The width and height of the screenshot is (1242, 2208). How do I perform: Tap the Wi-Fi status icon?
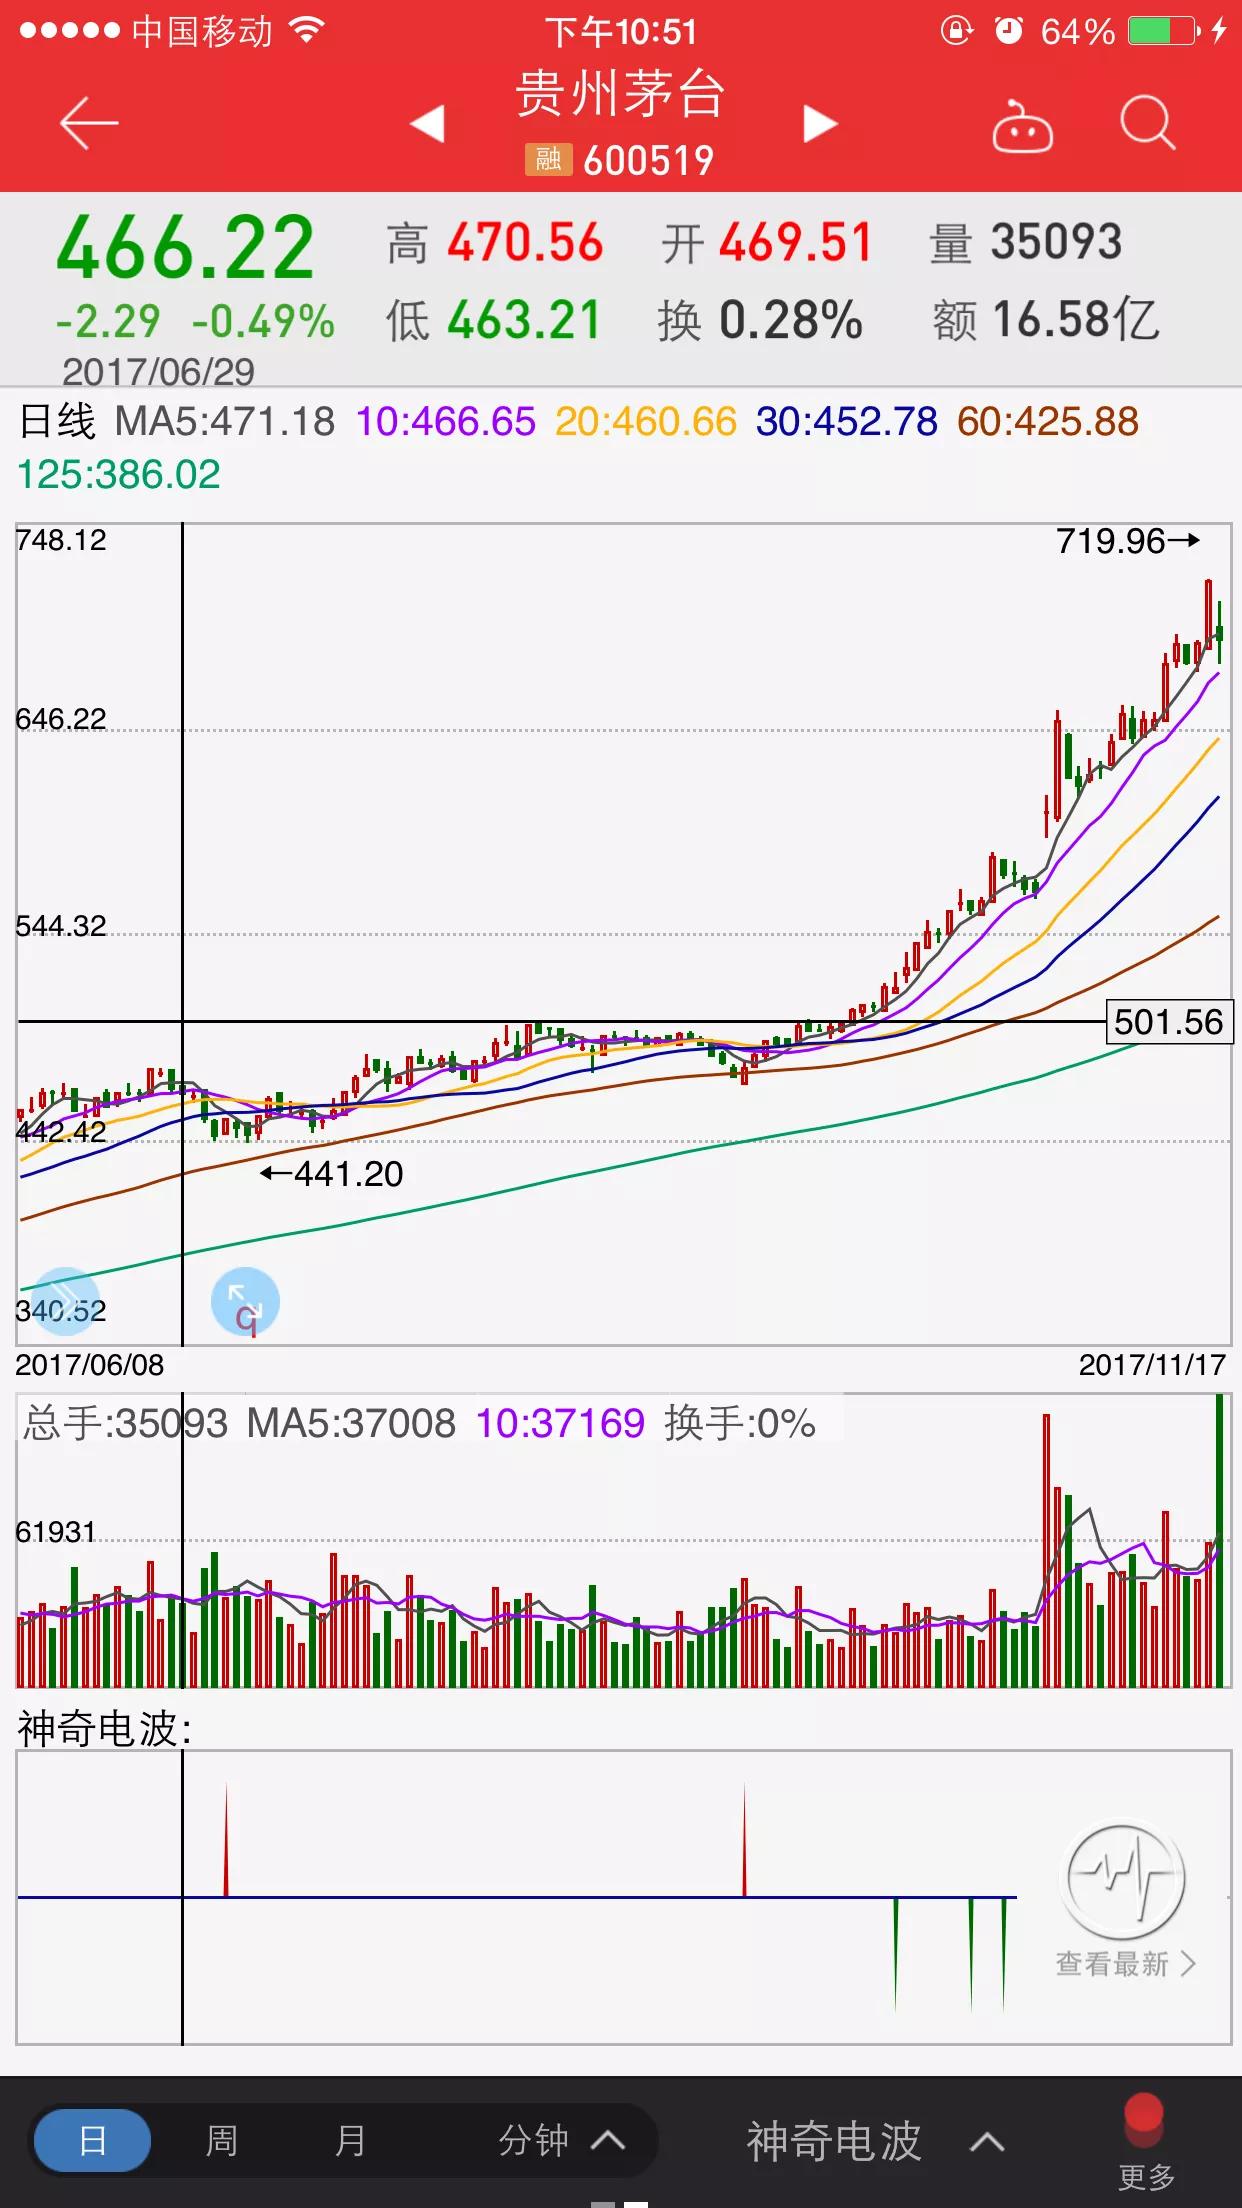click(307, 31)
